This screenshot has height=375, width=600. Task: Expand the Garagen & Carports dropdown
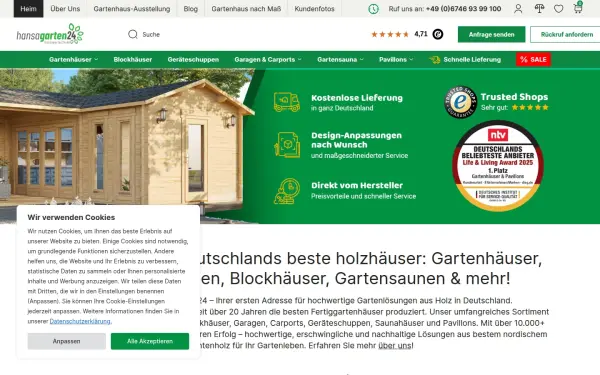(268, 59)
